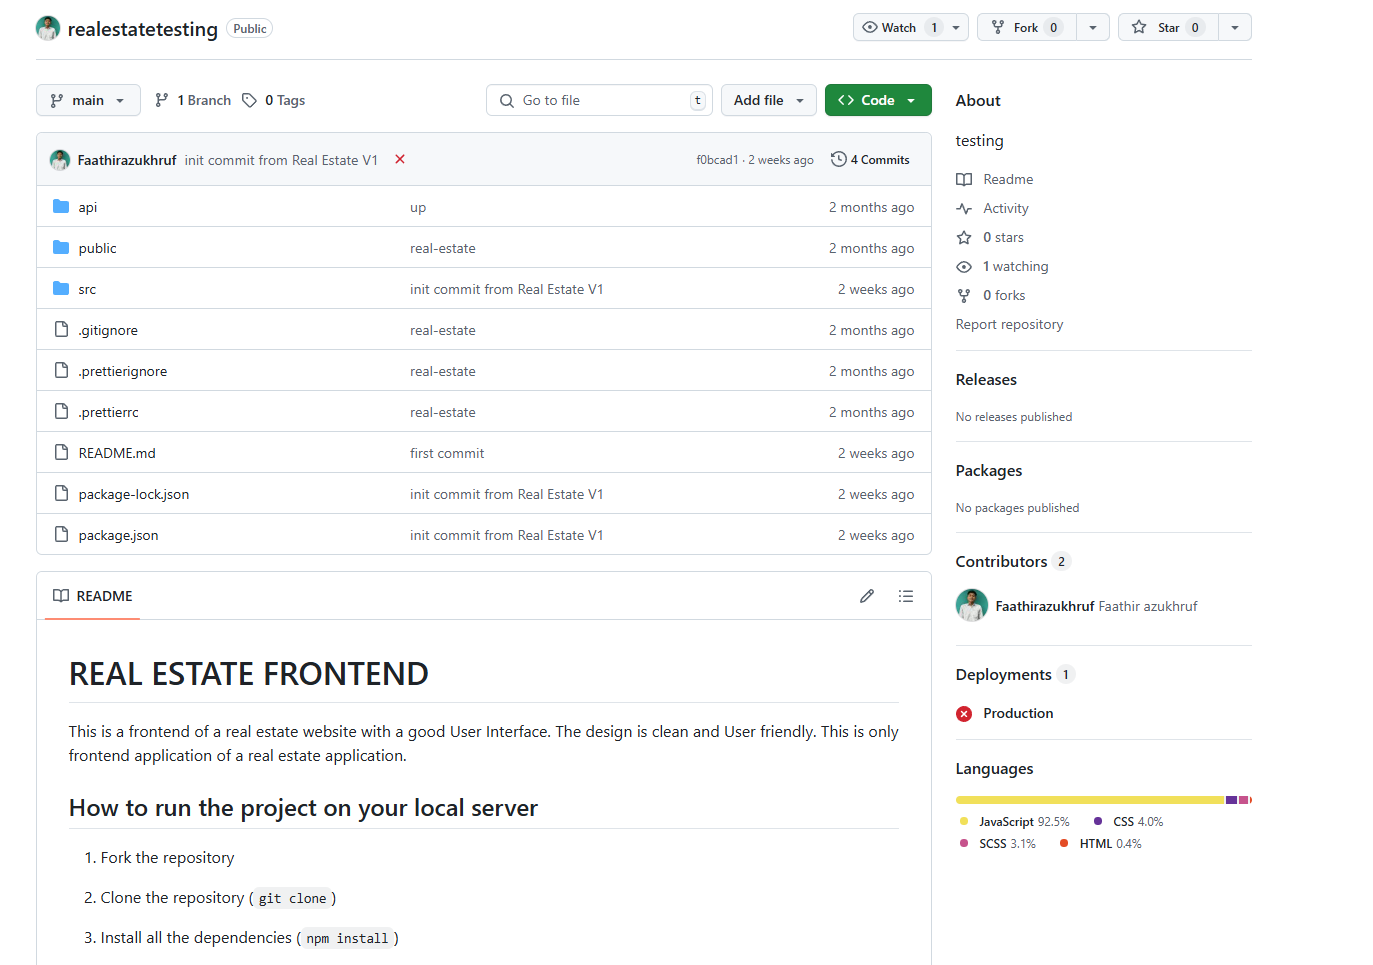This screenshot has width=1373, height=965.
Task: Open 'first commit' message for README.md
Action: pos(447,454)
